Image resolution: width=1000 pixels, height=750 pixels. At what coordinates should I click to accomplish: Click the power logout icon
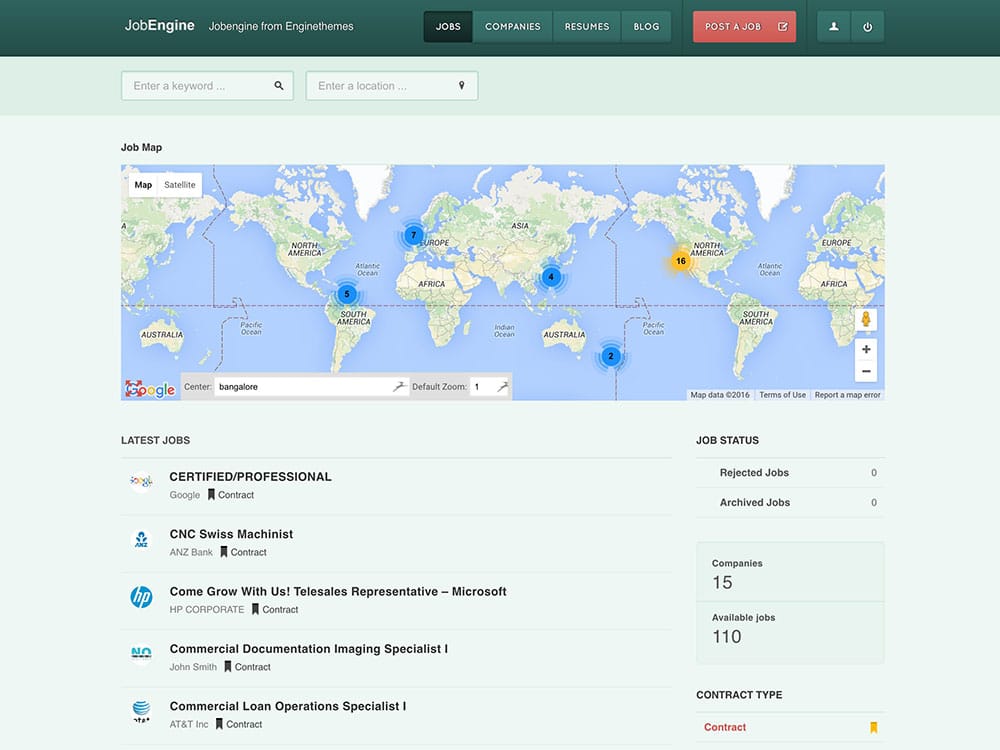click(x=867, y=27)
